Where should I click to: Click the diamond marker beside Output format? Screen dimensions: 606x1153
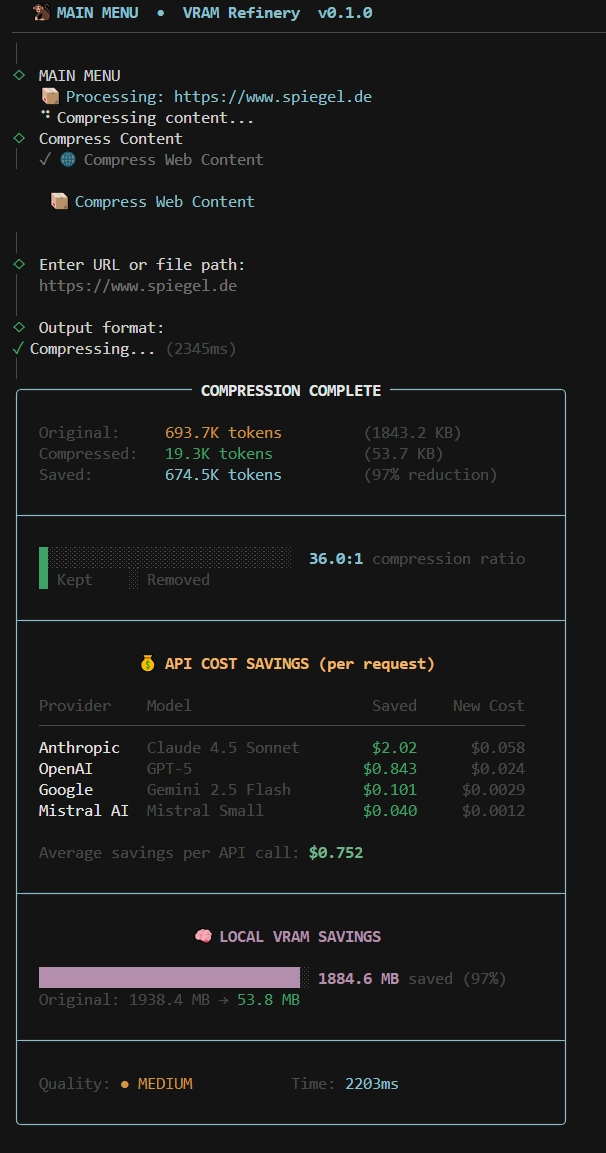(19, 327)
